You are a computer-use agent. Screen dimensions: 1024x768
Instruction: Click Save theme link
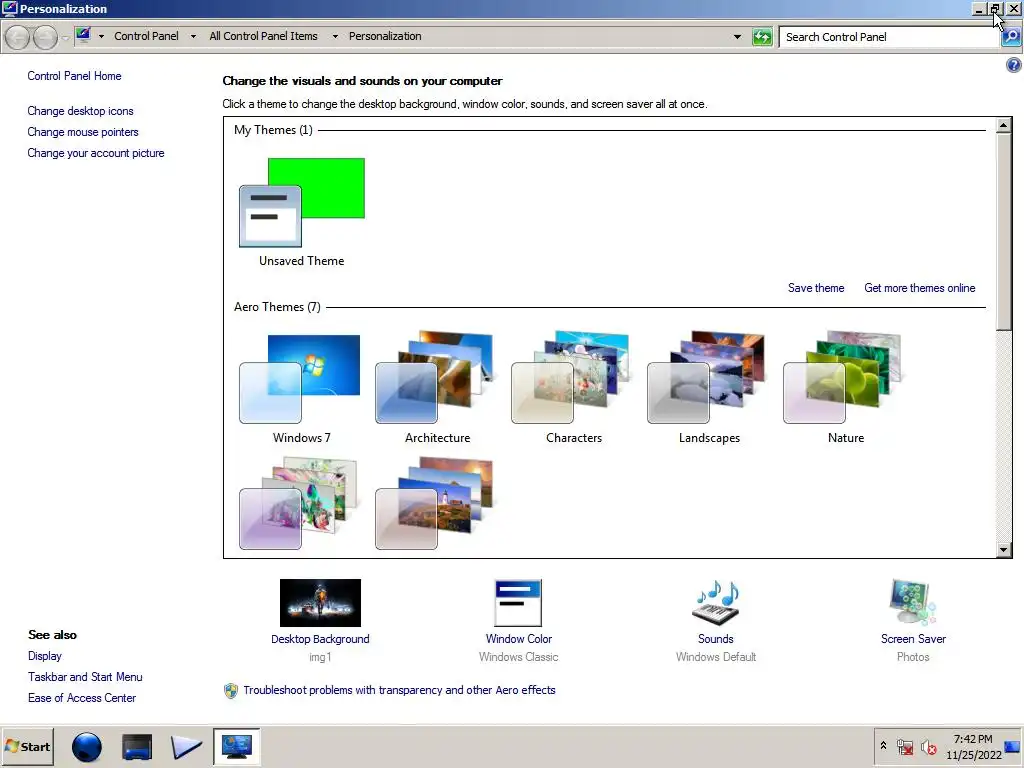(816, 288)
